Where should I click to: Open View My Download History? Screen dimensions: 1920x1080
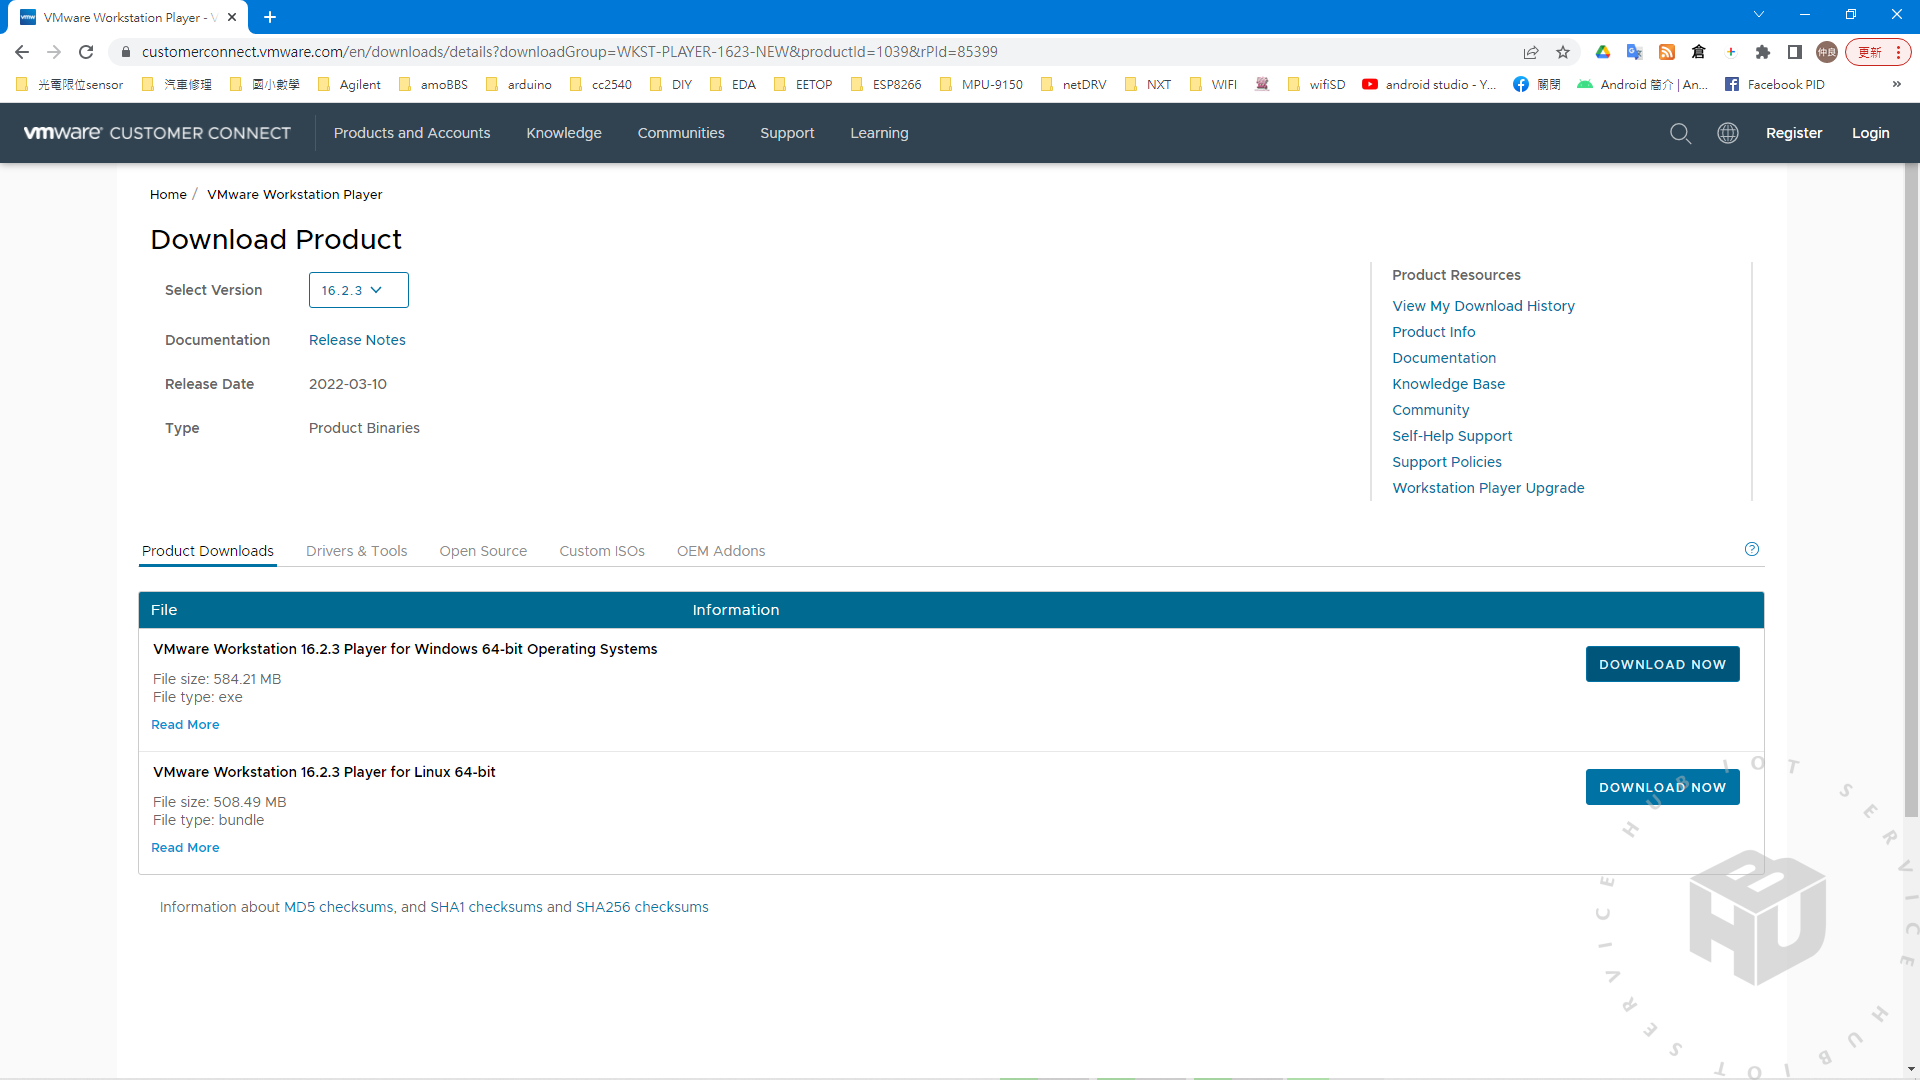point(1483,306)
